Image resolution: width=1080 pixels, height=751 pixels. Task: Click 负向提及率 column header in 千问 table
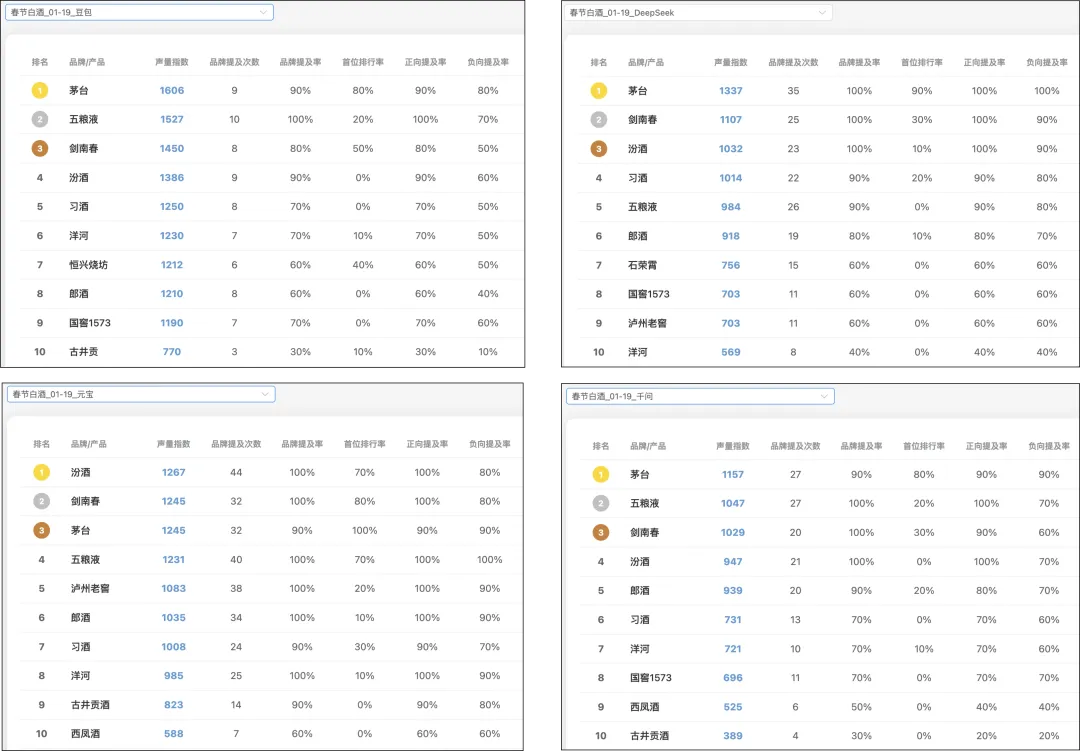1049,446
